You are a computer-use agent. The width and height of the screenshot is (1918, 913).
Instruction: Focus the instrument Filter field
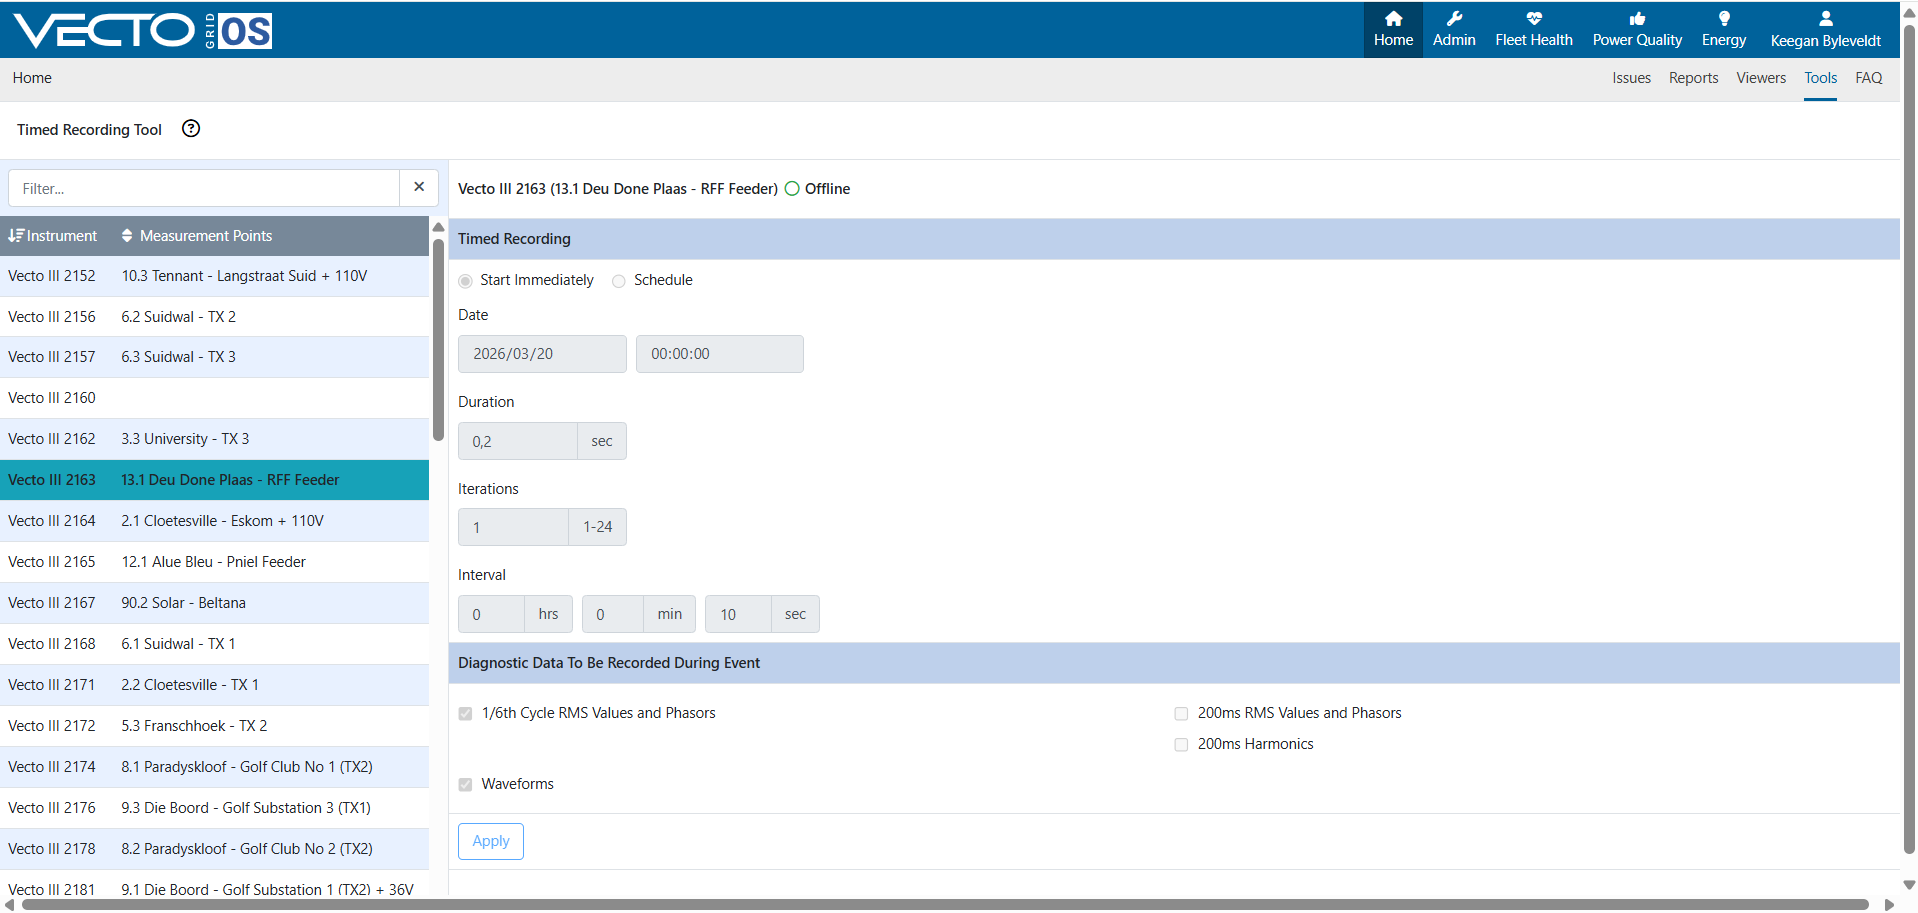[x=204, y=188]
